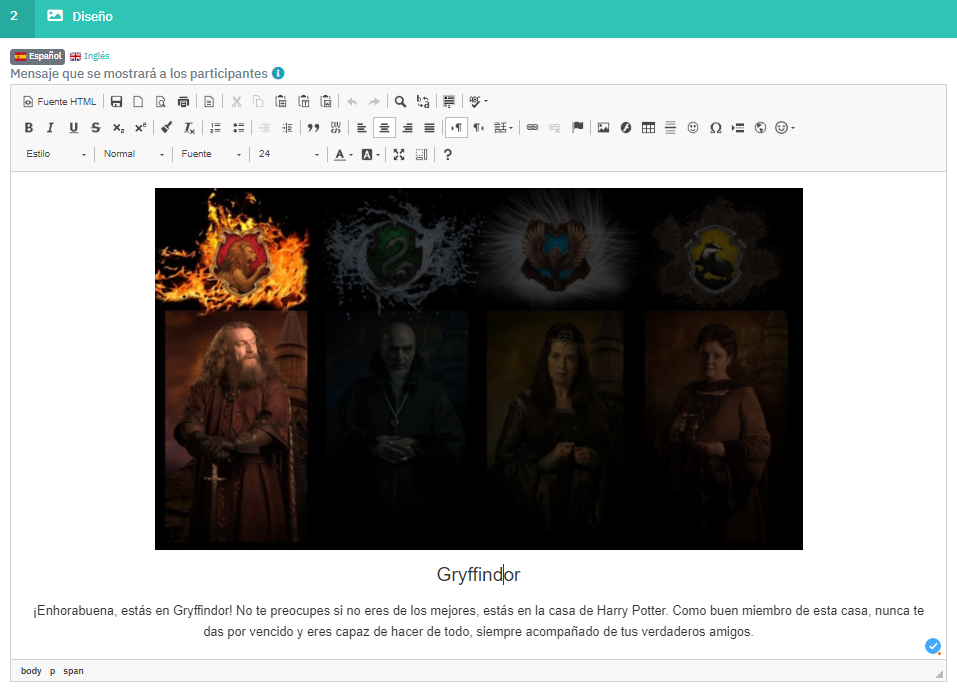The width and height of the screenshot is (957, 695).
Task: Click the Print icon in the toolbar
Action: (x=183, y=101)
